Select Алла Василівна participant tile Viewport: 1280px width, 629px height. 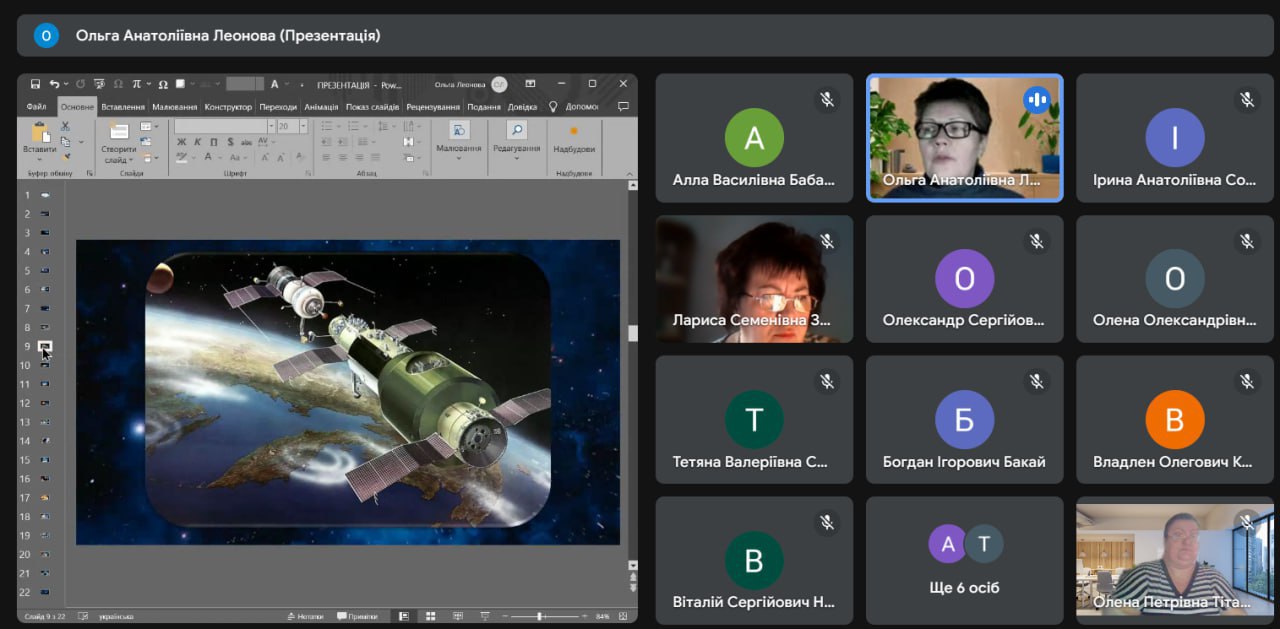click(754, 138)
